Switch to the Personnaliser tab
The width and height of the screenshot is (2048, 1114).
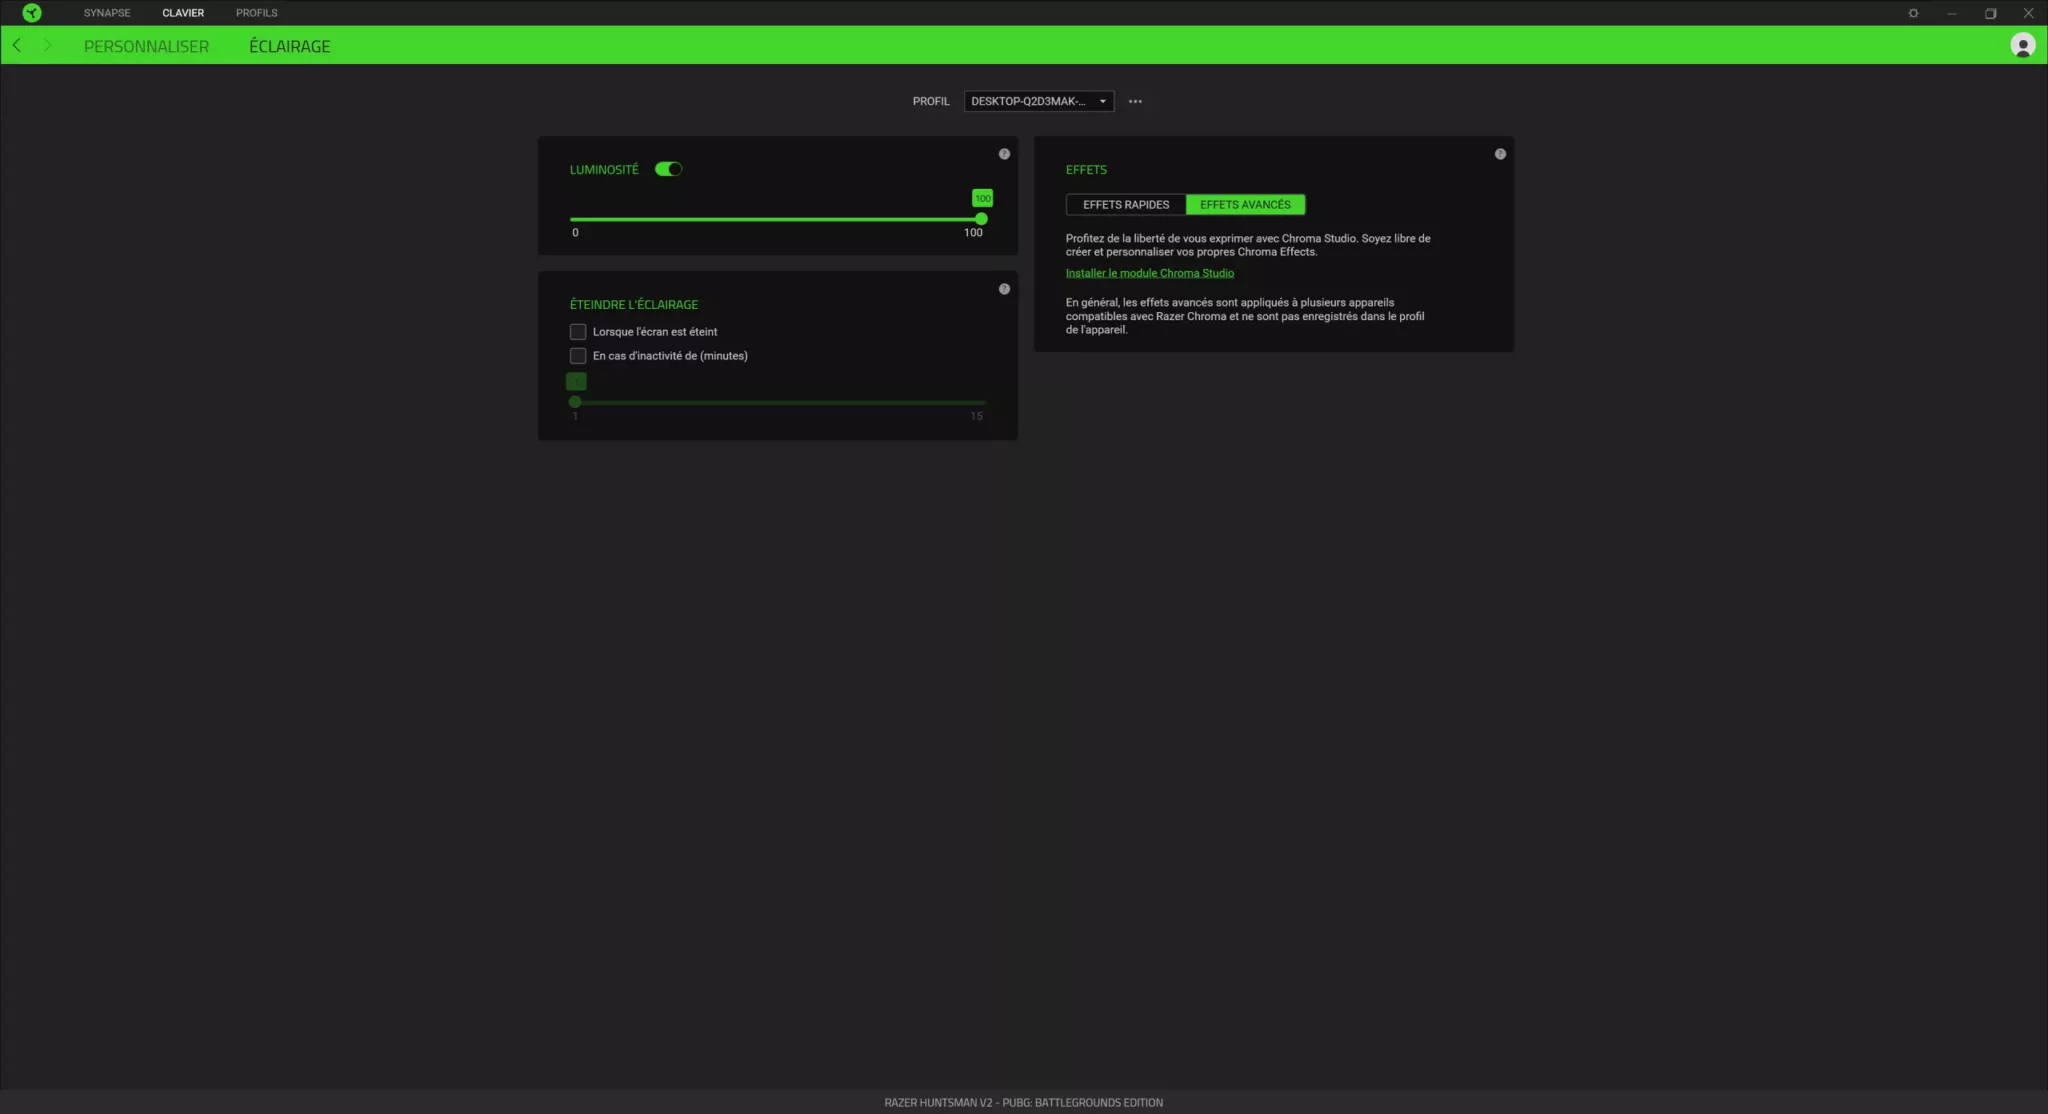147,45
